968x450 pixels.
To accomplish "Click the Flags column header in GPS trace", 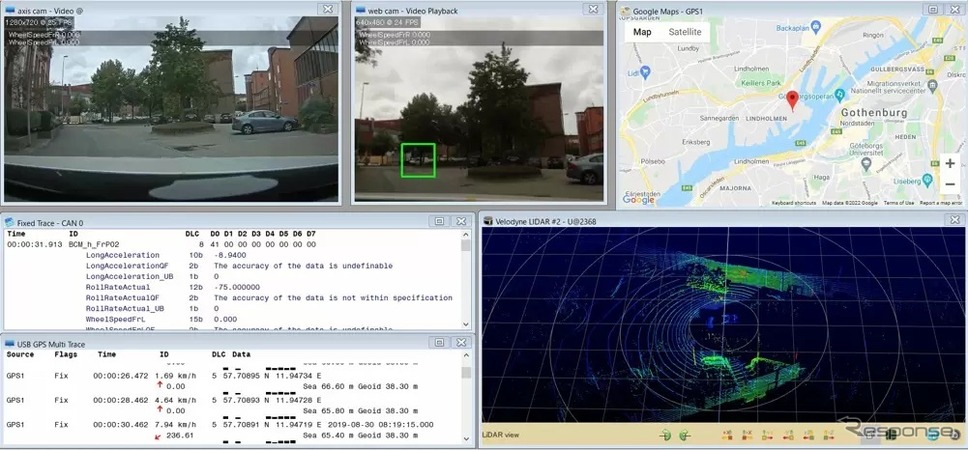I will [x=65, y=355].
